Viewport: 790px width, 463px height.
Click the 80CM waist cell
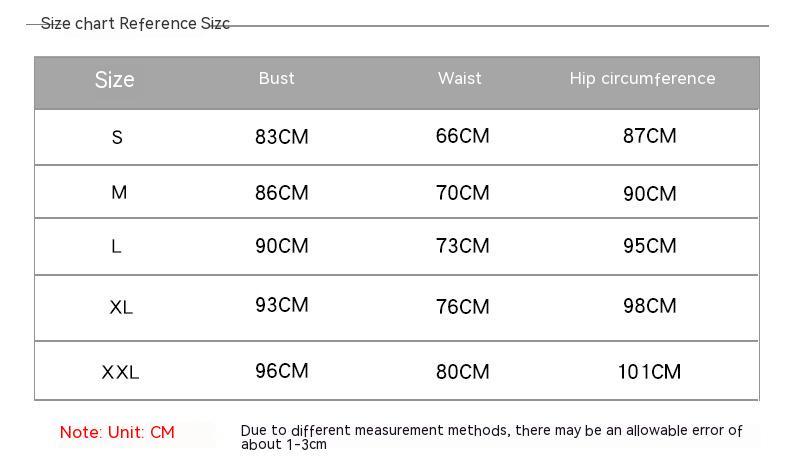coord(463,372)
